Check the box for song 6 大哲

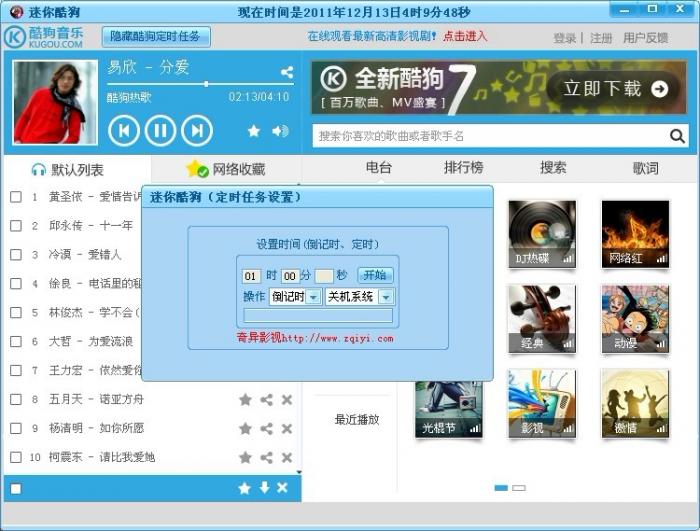point(16,341)
